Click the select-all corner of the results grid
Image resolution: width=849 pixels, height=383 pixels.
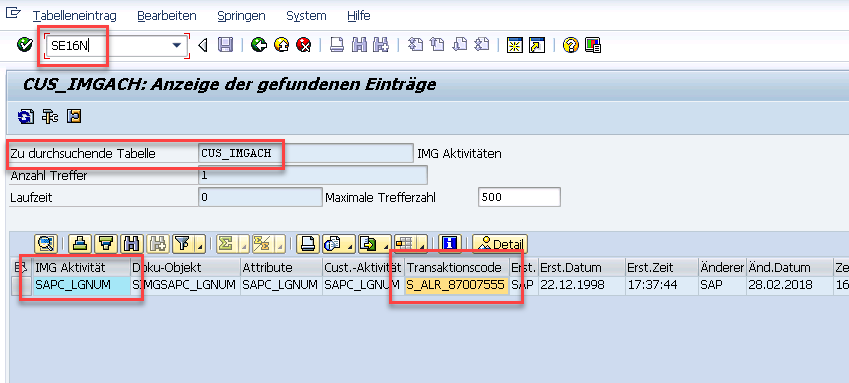tap(21, 267)
